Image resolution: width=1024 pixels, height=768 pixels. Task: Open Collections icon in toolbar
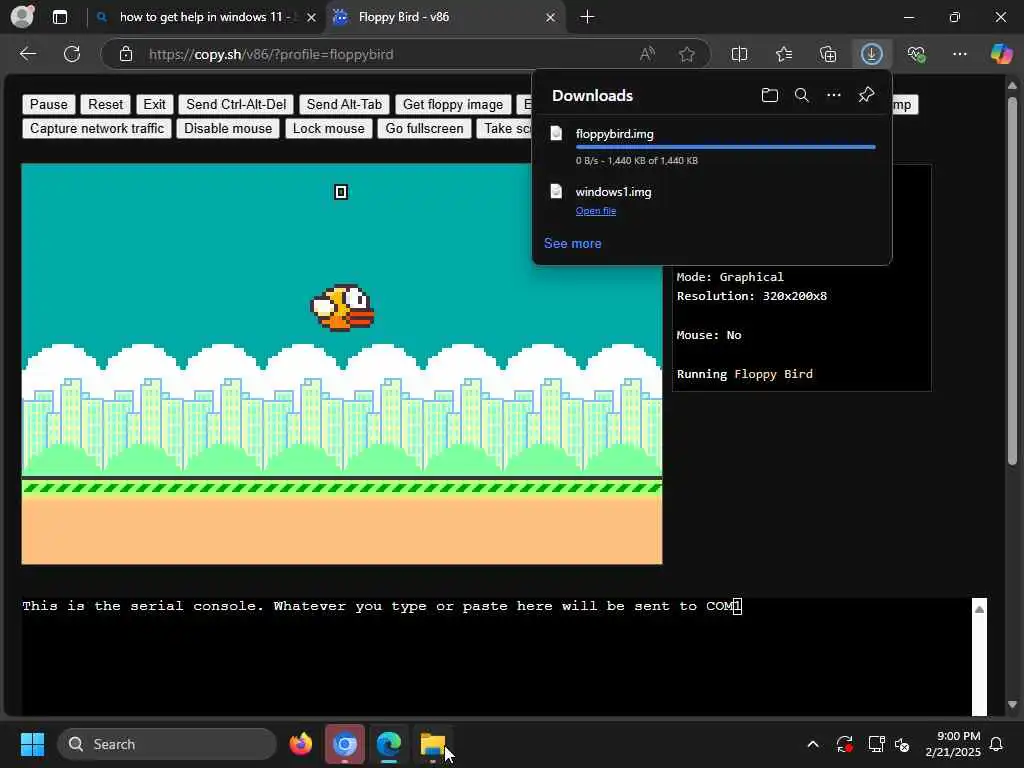[x=828, y=54]
